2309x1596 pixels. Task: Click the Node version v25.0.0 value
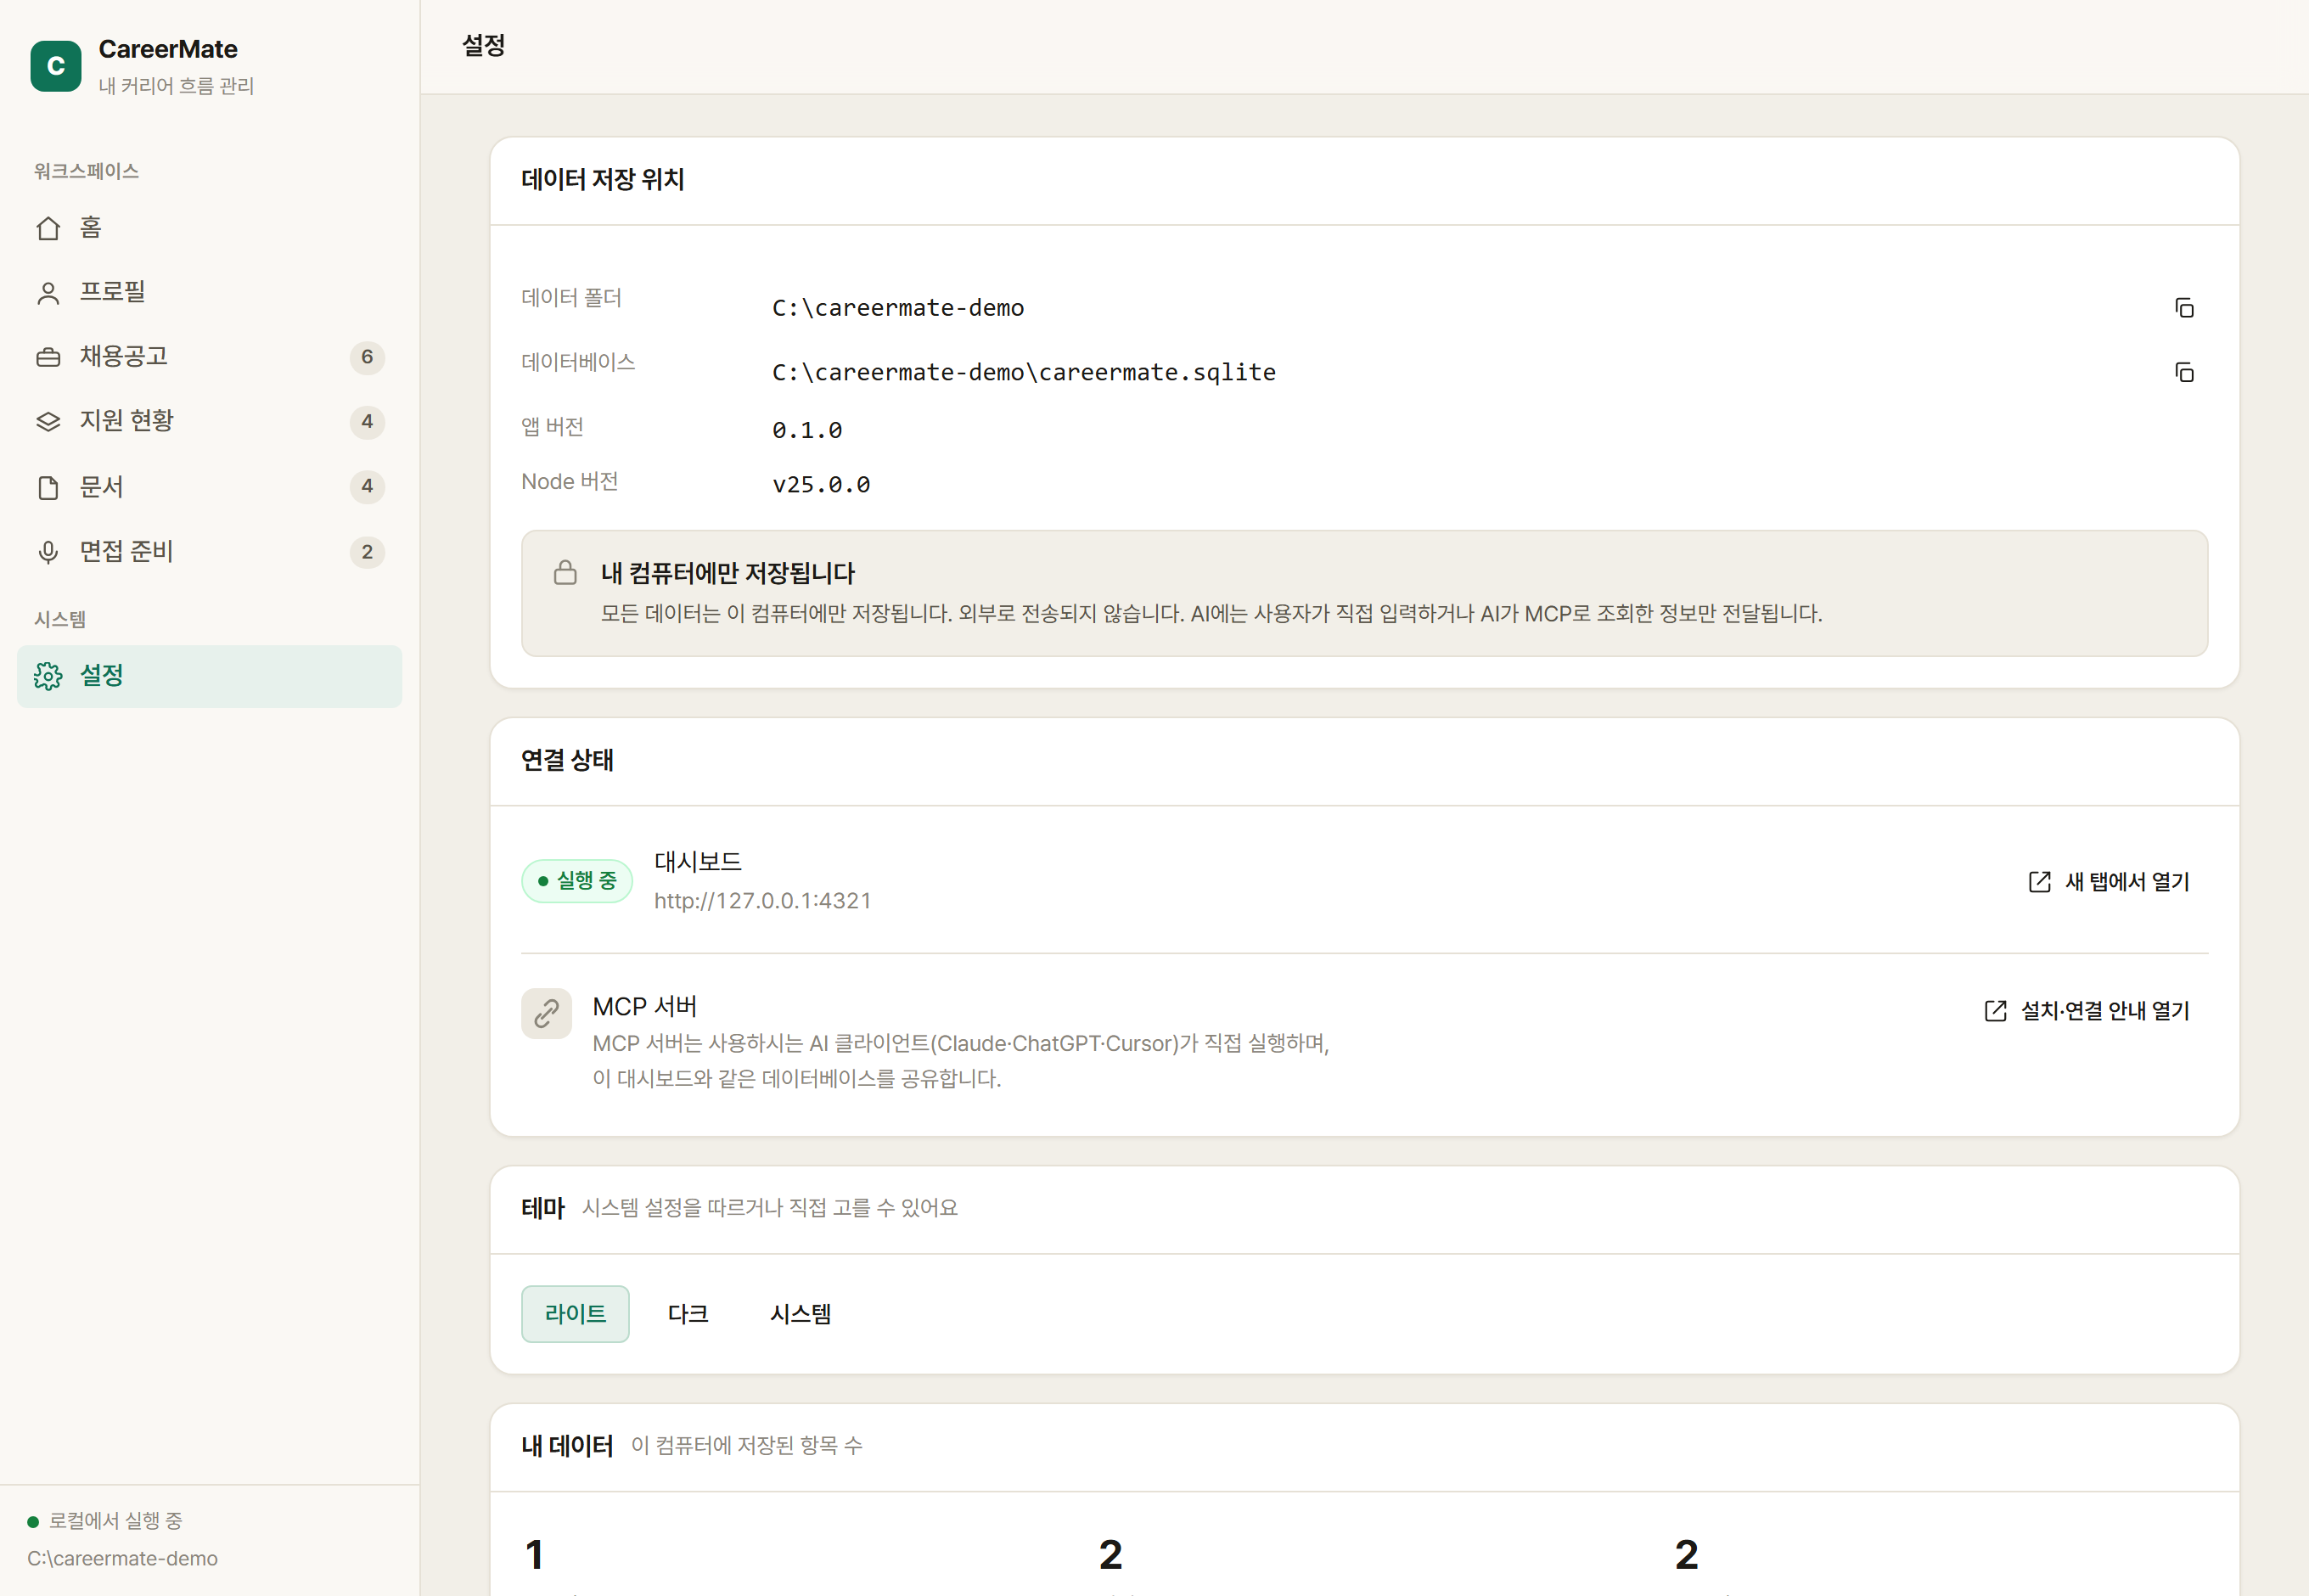(x=820, y=485)
